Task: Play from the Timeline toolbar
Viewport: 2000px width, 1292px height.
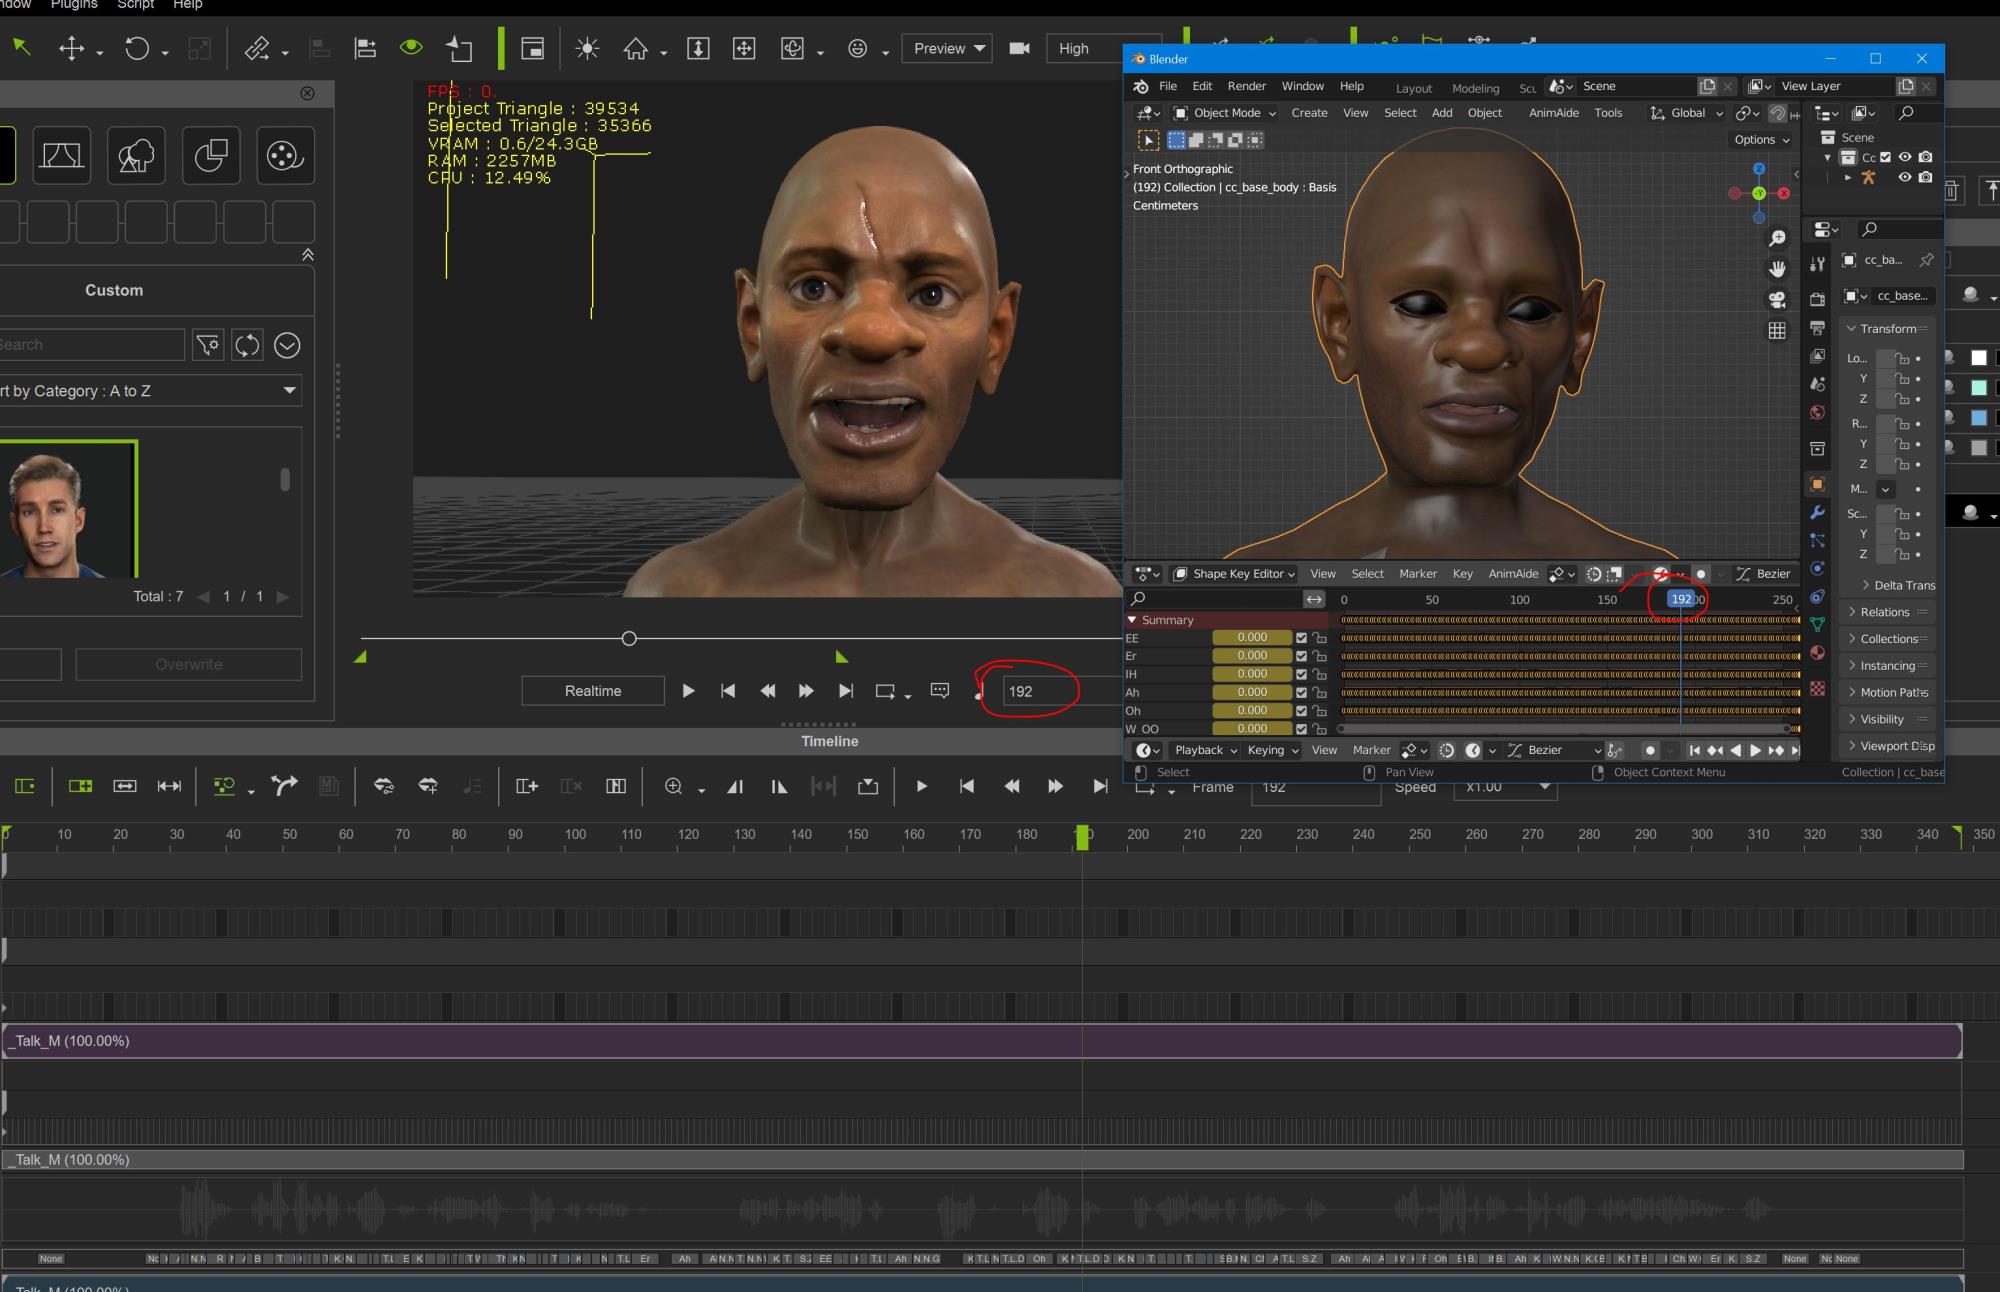Action: pyautogui.click(x=921, y=787)
